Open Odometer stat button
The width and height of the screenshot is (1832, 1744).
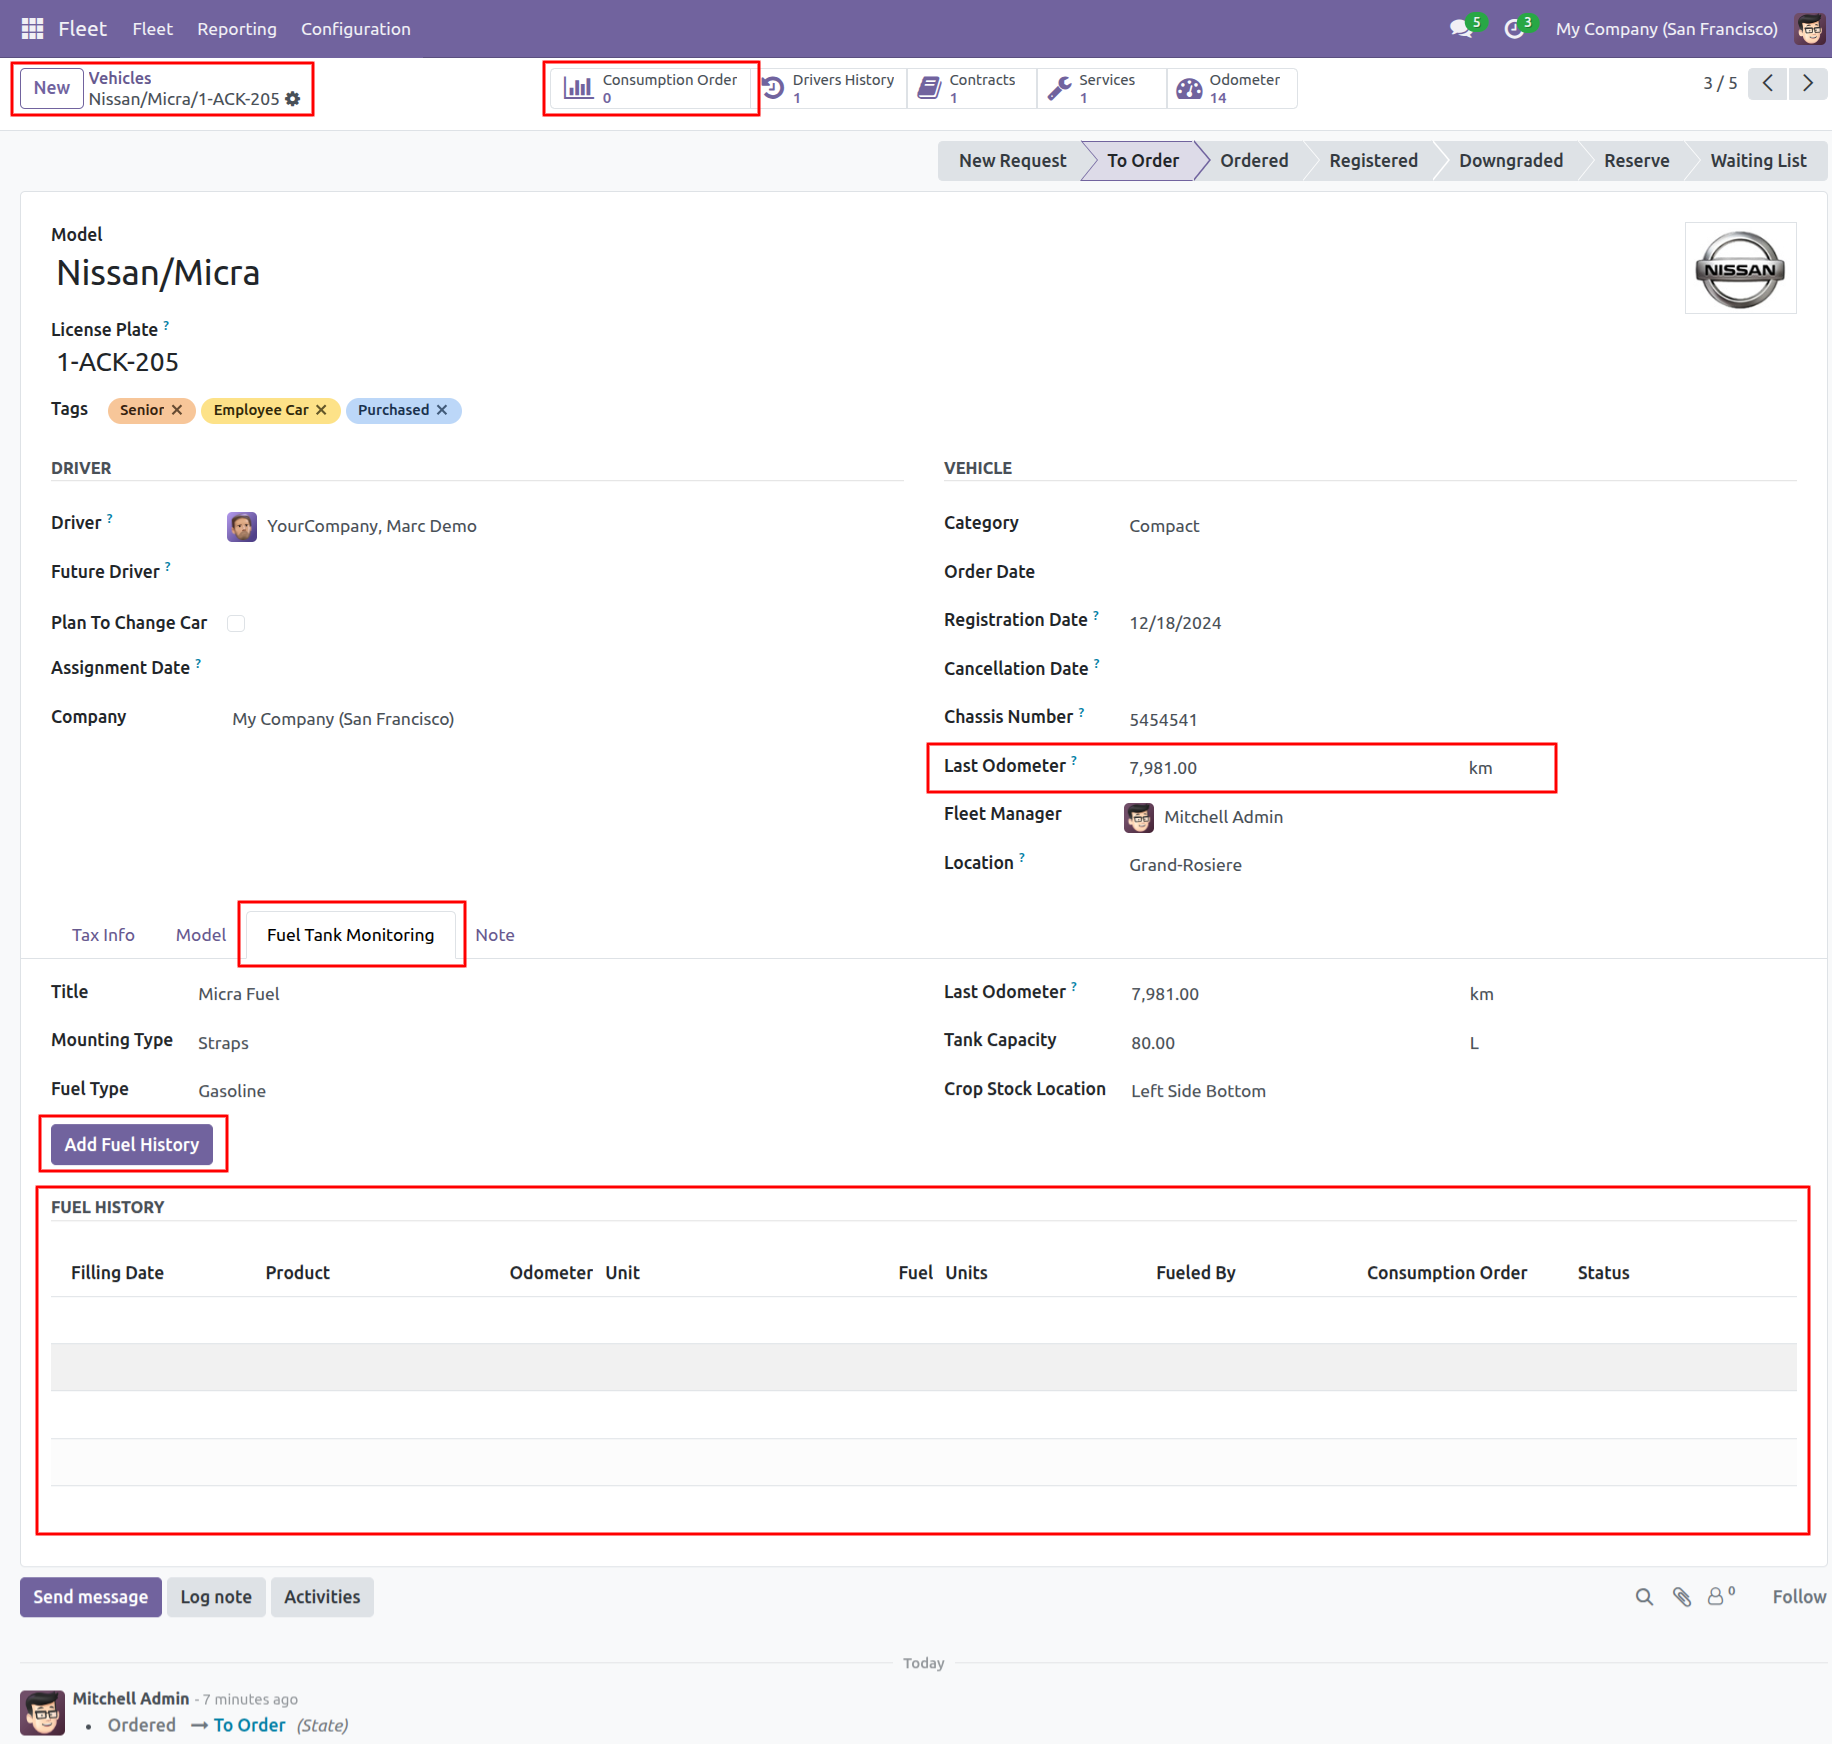tap(1232, 88)
